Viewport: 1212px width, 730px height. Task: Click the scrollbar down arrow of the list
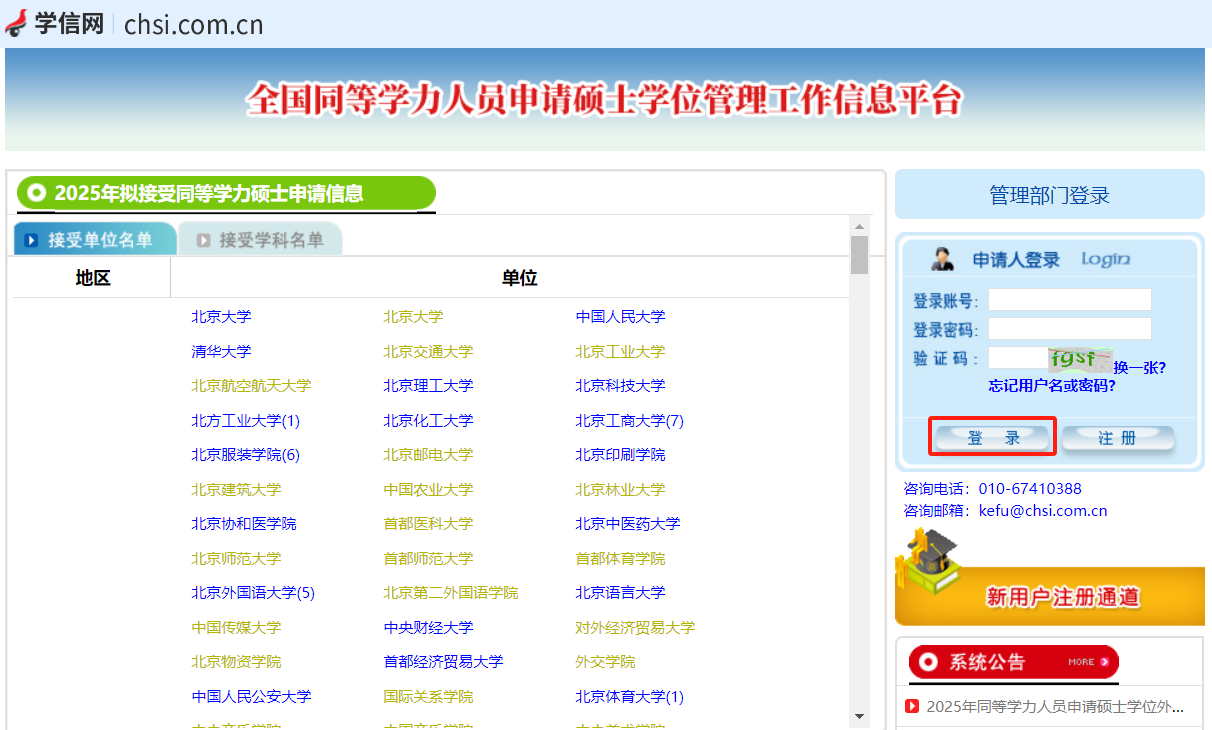[x=859, y=716]
